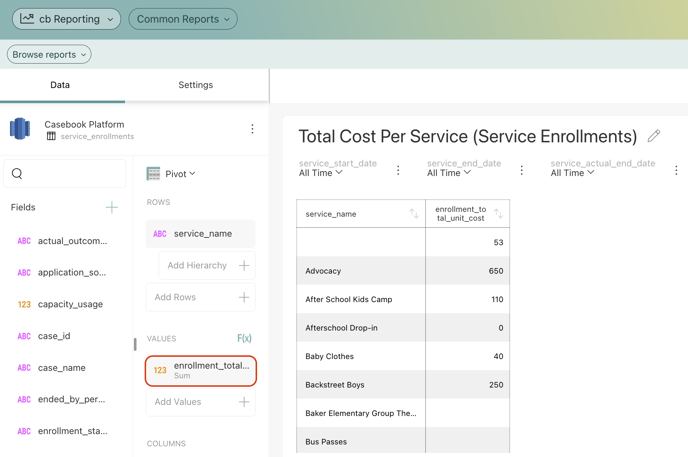Image resolution: width=688 pixels, height=457 pixels.
Task: Click the F(x) formula icon in Values
Action: click(x=244, y=339)
